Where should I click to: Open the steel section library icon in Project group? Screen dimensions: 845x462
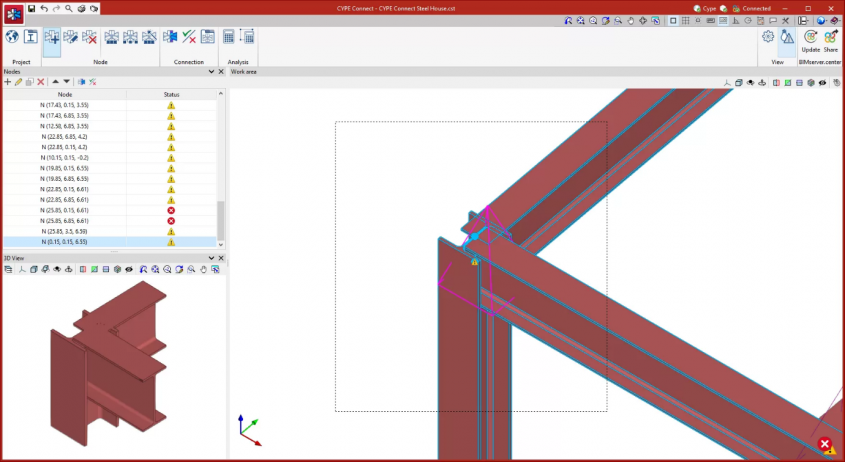tap(31, 37)
